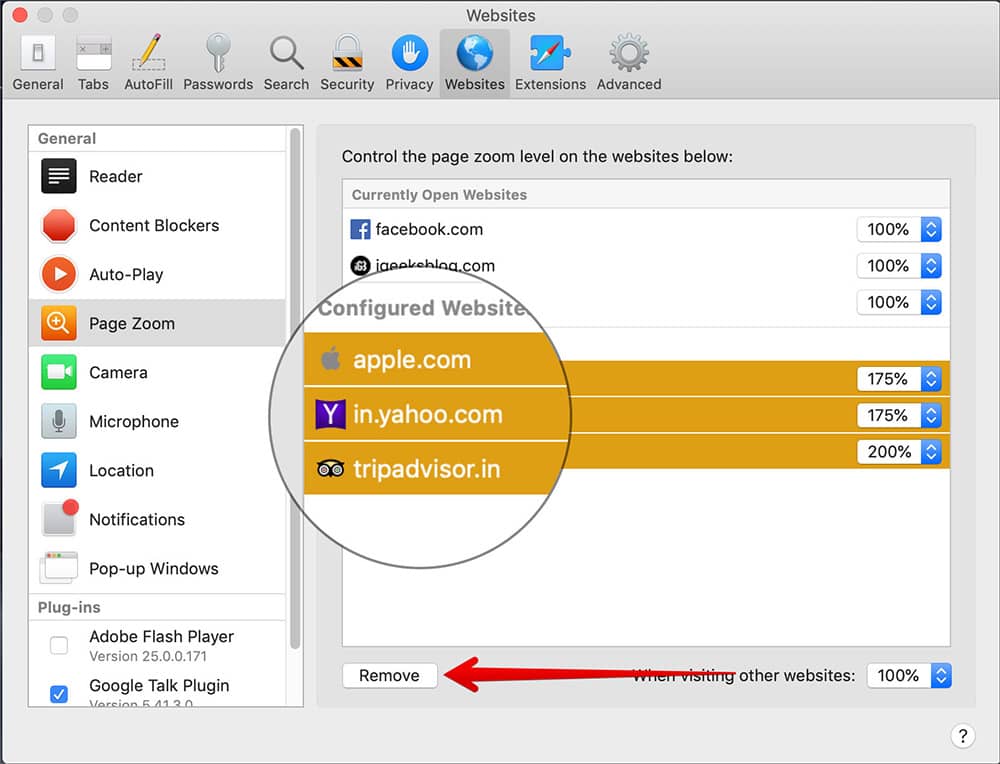This screenshot has height=764, width=1000.
Task: Increase tripadvisor.in zoom using its stepper
Action: click(x=932, y=447)
